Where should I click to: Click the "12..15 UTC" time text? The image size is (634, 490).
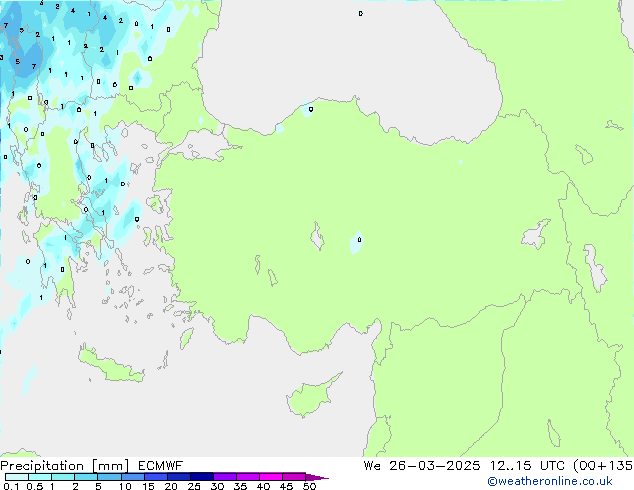[x=527, y=466]
